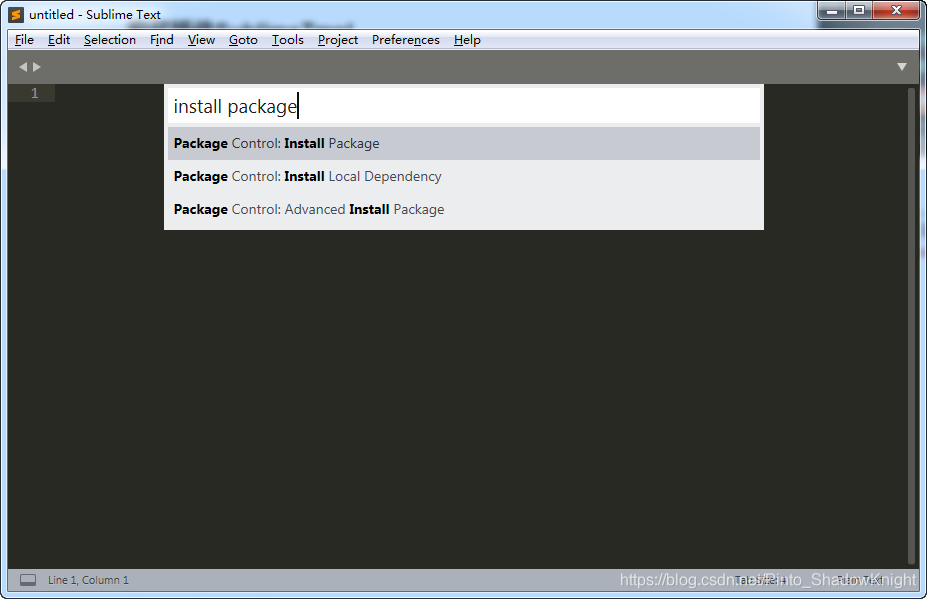Open the Preferences menu
The width and height of the screenshot is (927, 599).
406,40
